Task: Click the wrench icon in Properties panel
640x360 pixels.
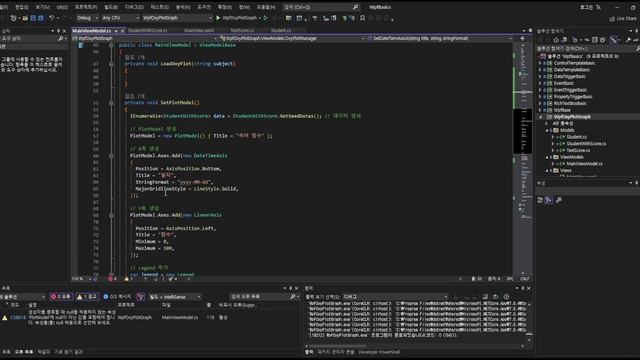Action: click(558, 200)
